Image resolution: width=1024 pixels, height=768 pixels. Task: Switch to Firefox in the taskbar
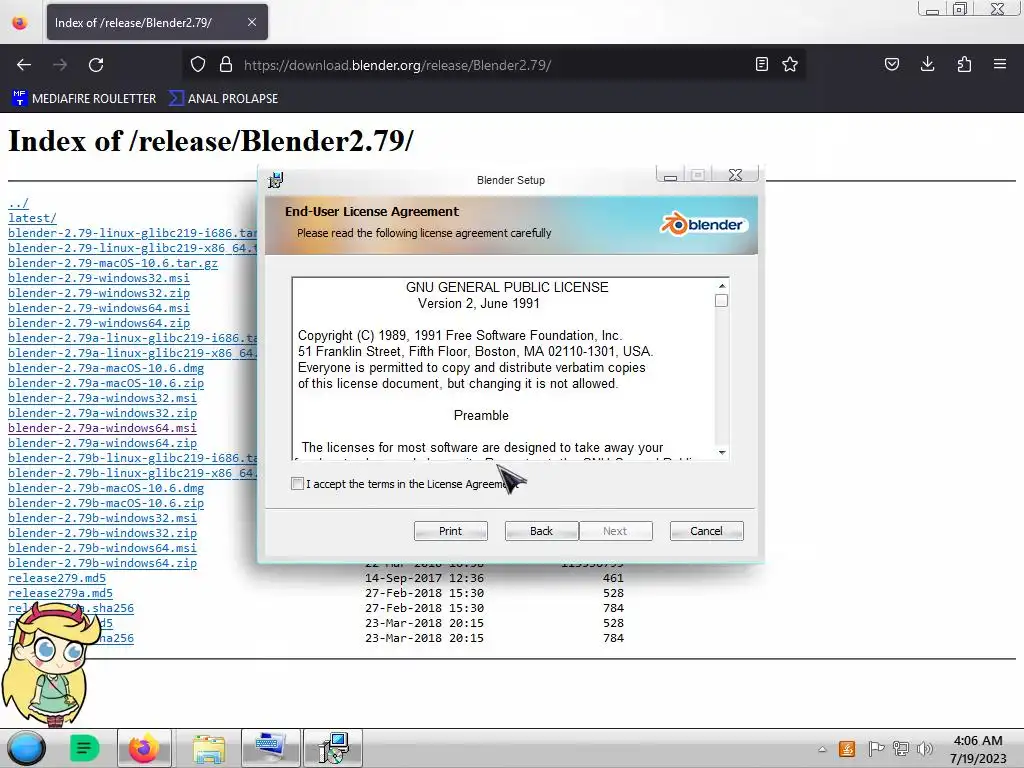144,748
